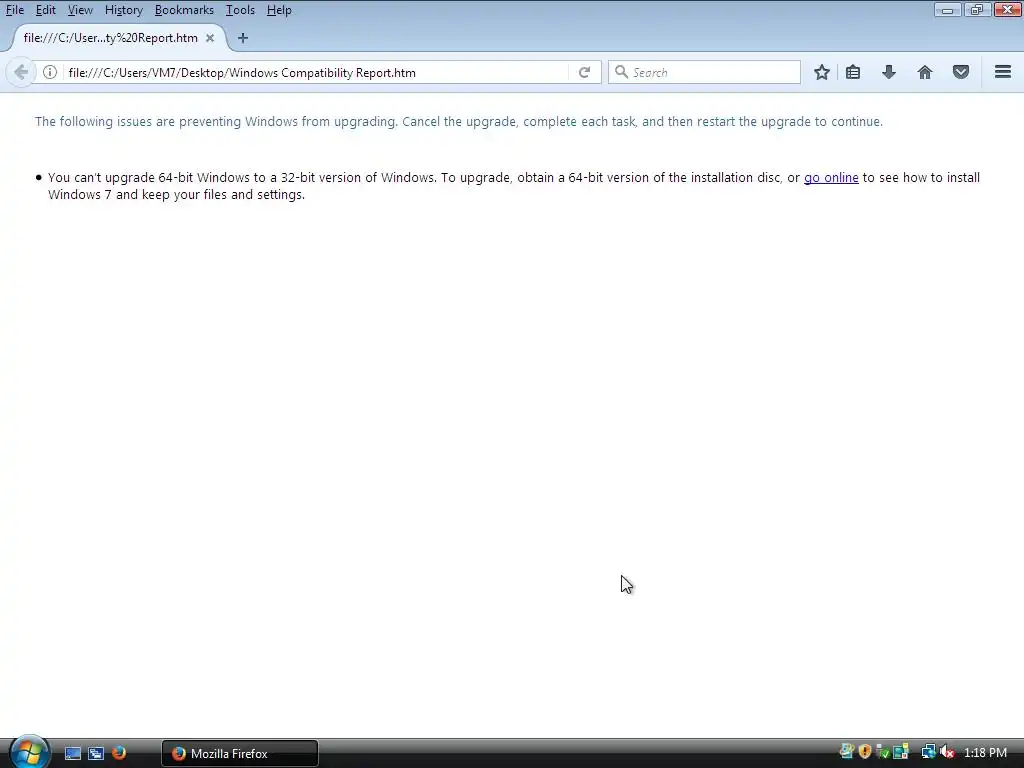Click the network tray icon
The width and height of the screenshot is (1024, 768).
point(928,752)
